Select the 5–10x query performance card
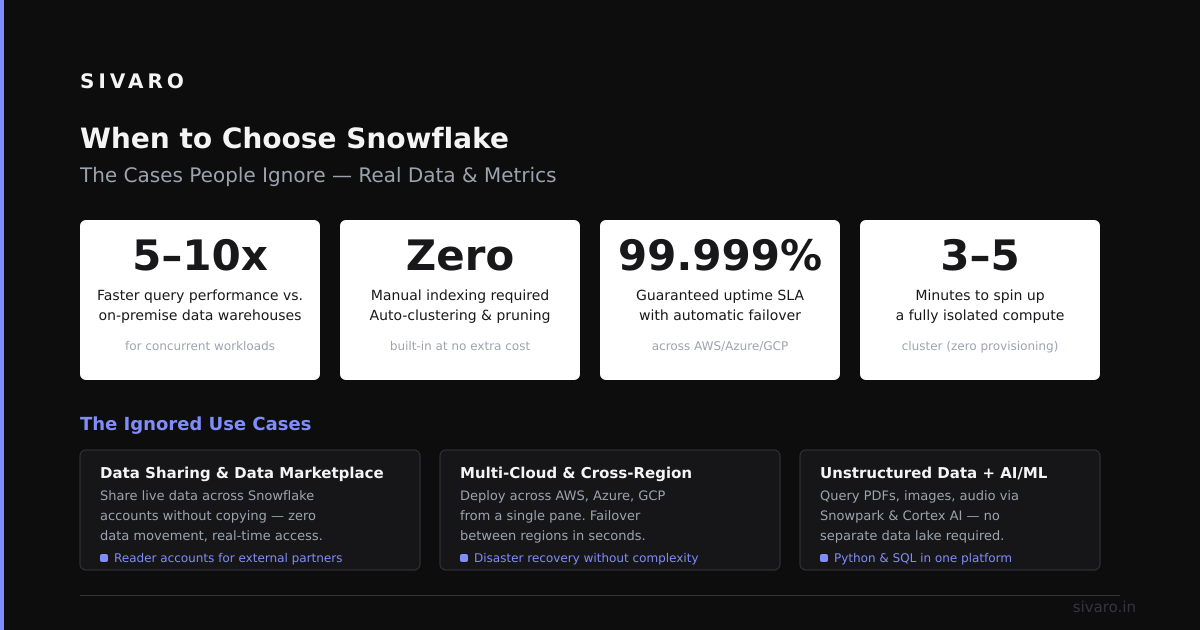 [x=200, y=300]
